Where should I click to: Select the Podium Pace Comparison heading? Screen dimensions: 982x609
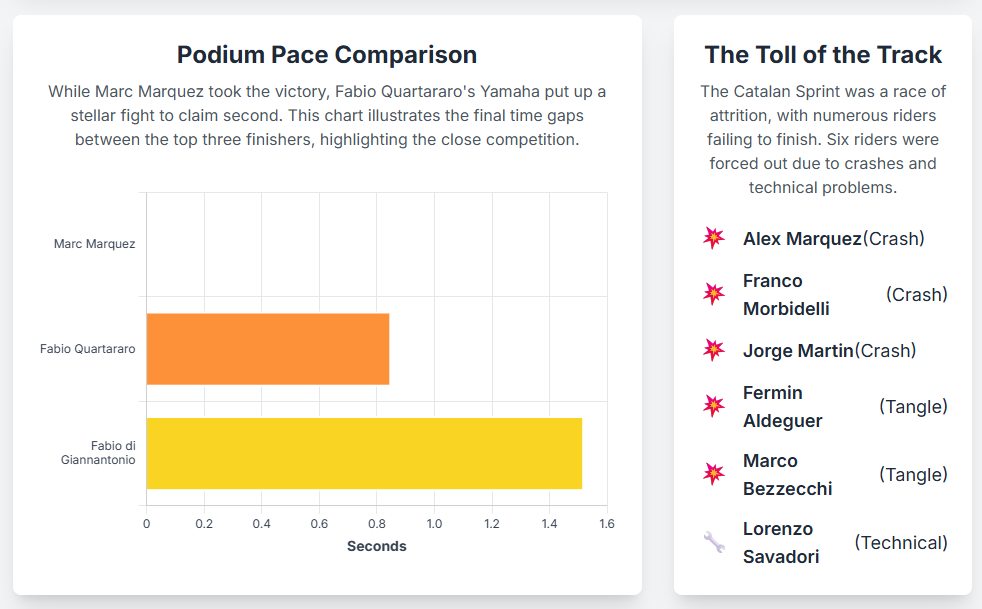tap(327, 55)
